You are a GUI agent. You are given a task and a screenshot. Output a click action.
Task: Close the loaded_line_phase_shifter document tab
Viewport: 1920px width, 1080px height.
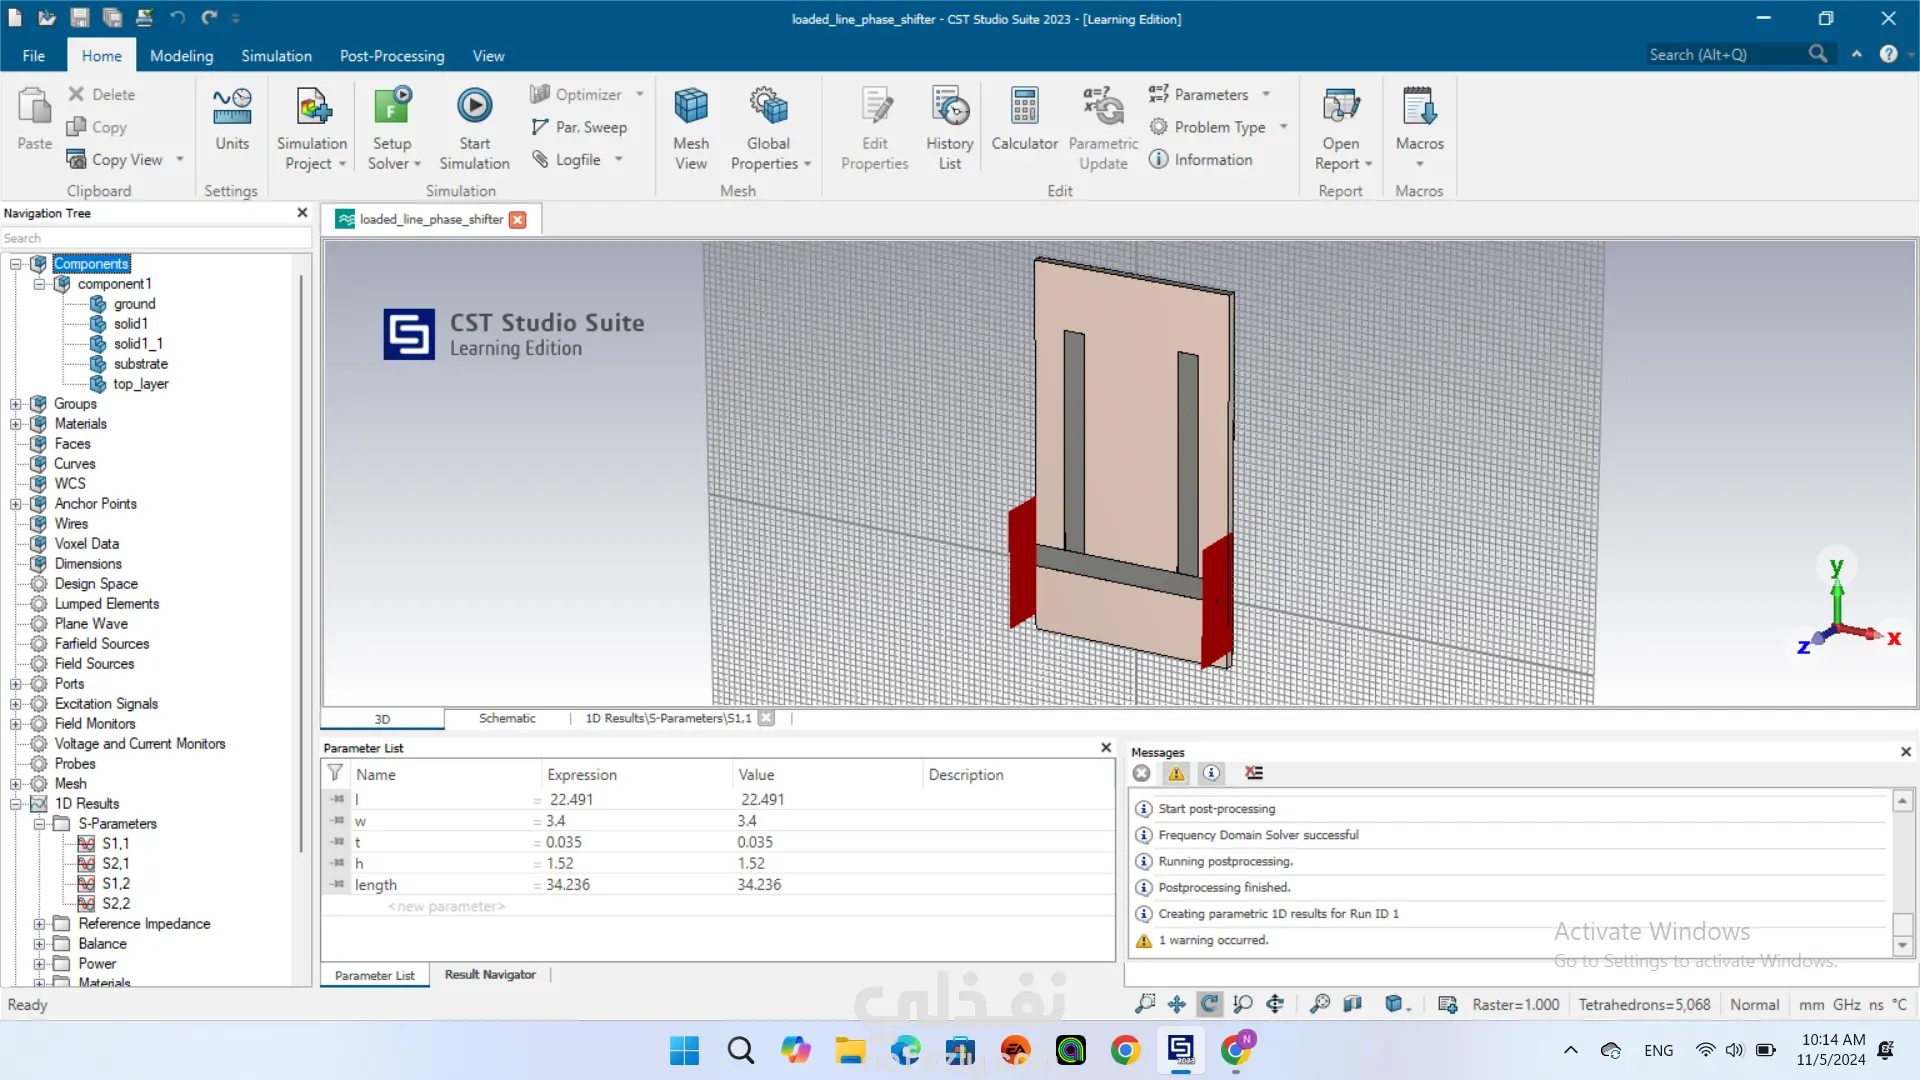pyautogui.click(x=518, y=220)
